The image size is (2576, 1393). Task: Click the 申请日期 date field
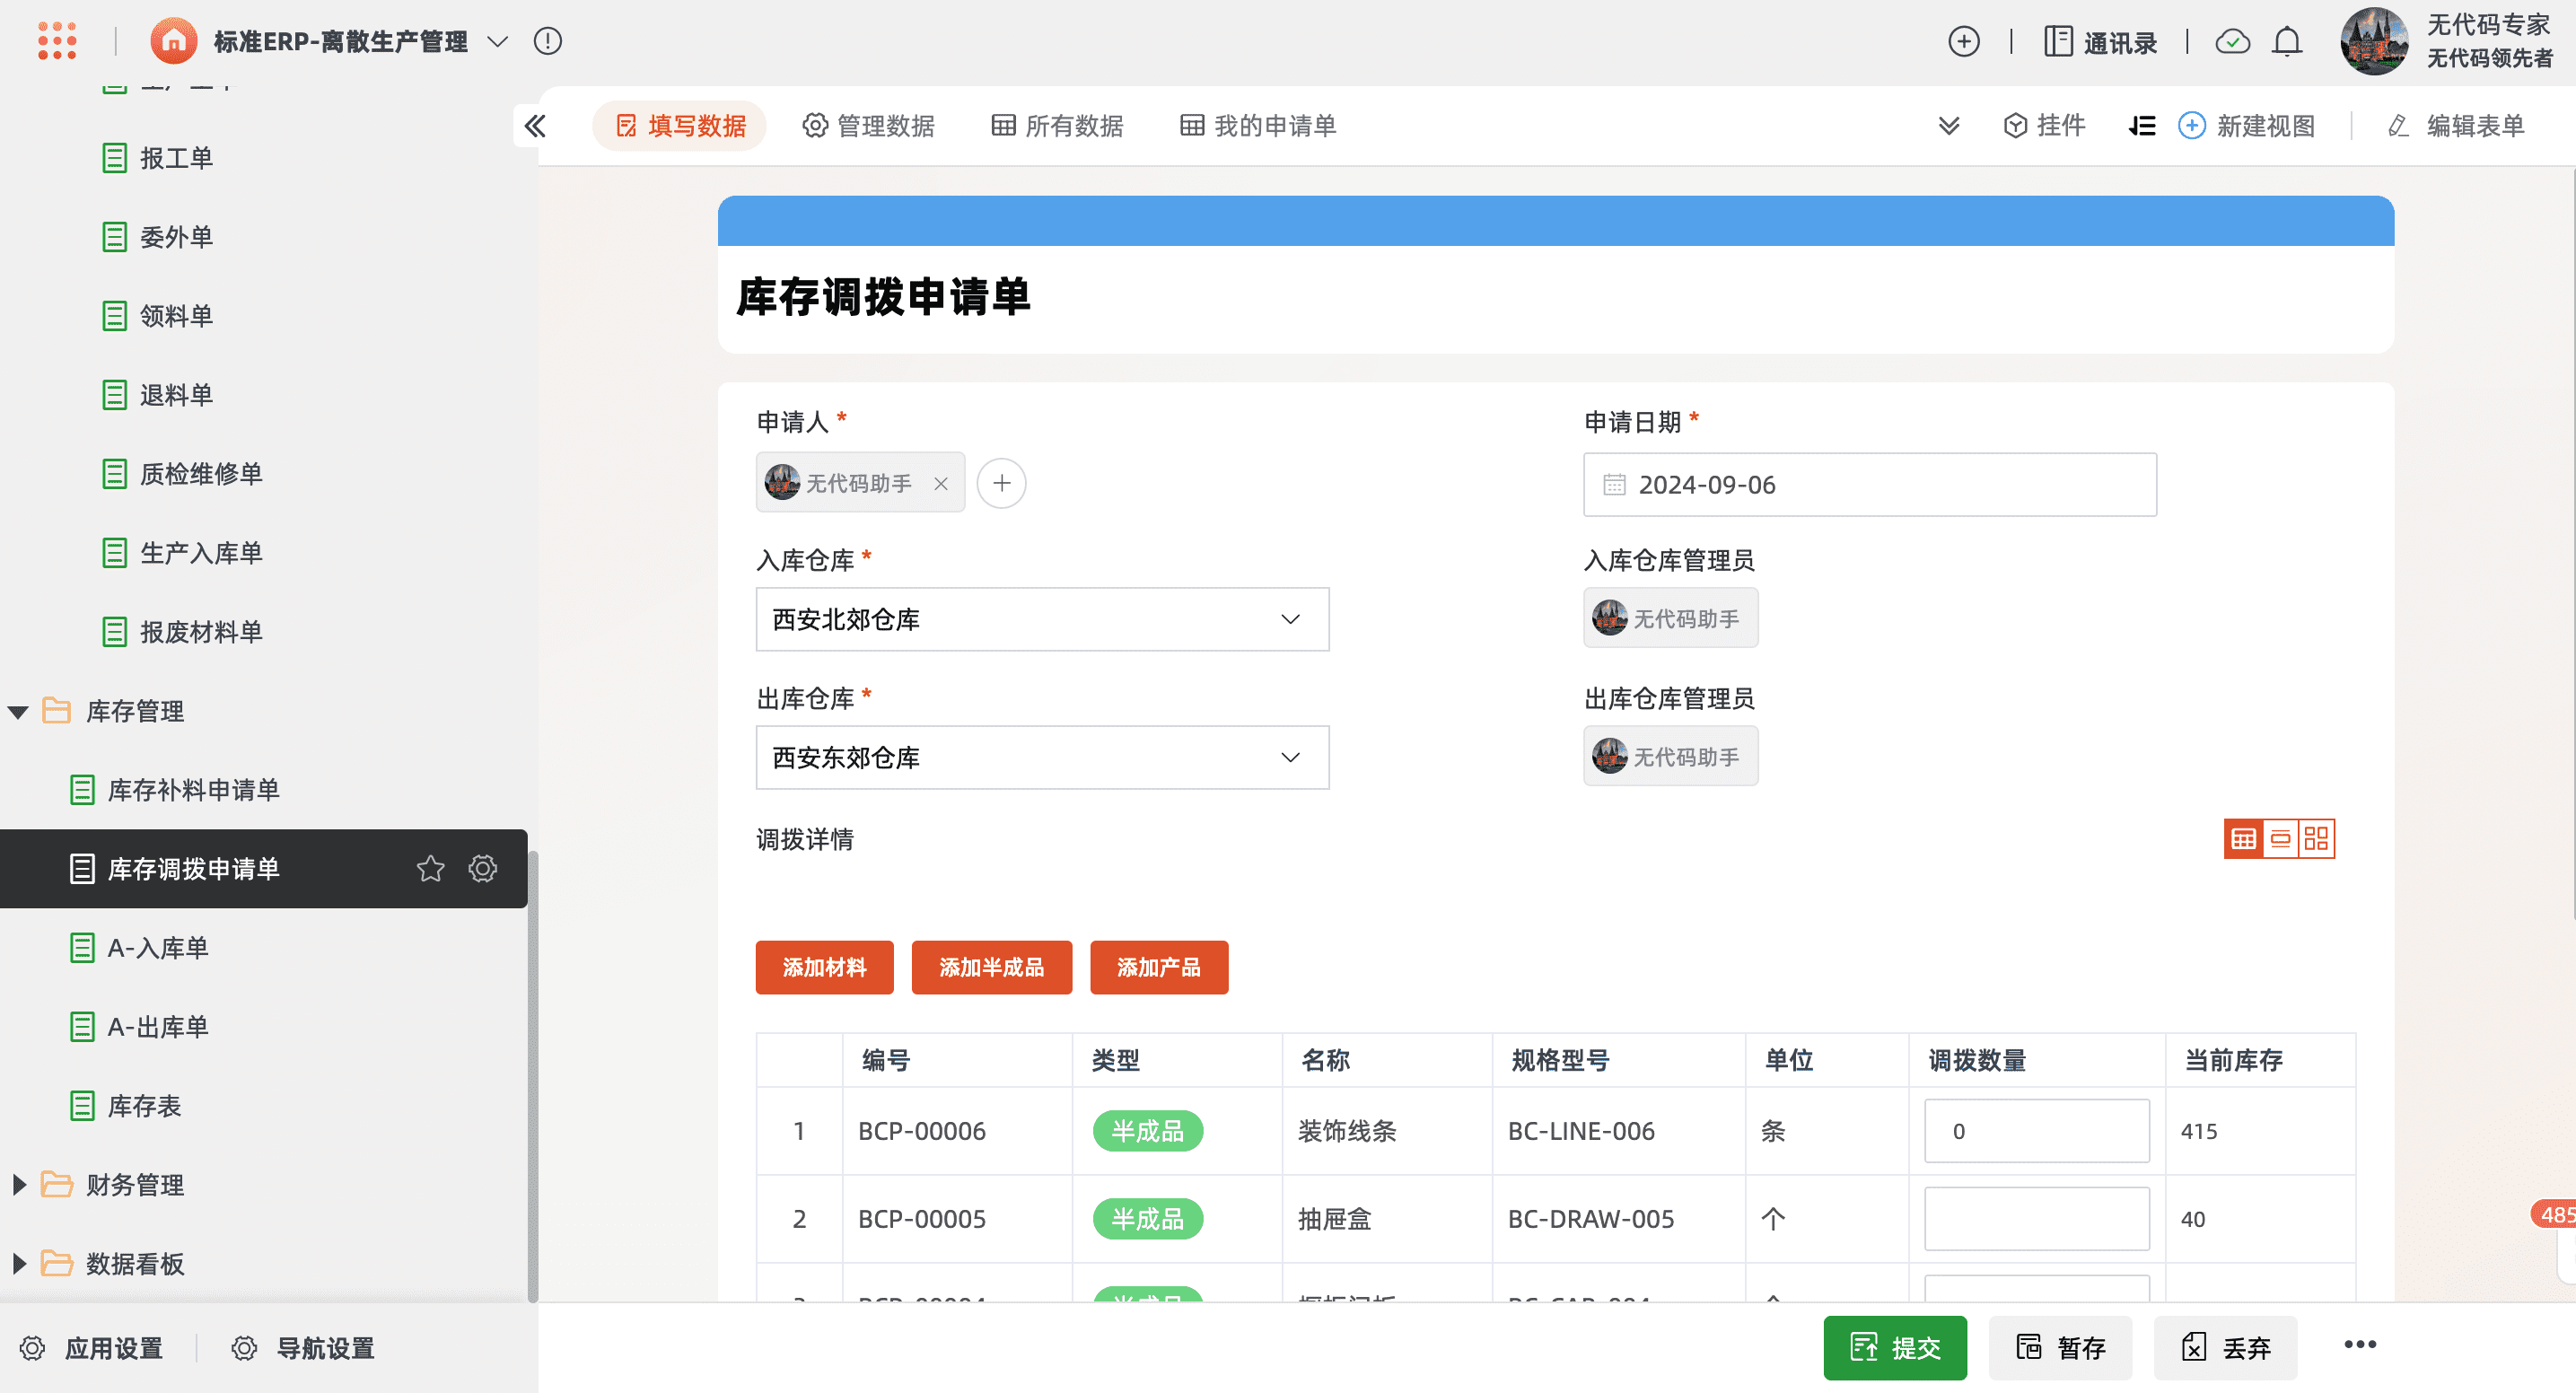click(1868, 485)
